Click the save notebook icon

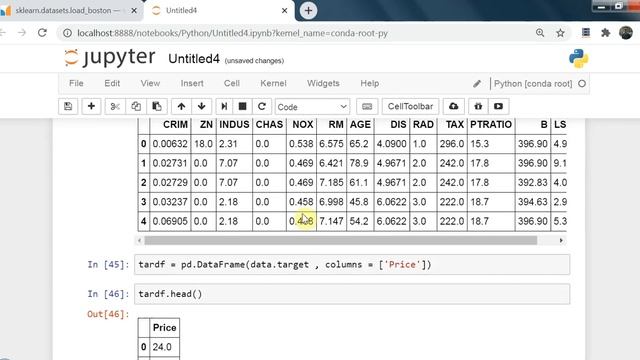[x=68, y=107]
